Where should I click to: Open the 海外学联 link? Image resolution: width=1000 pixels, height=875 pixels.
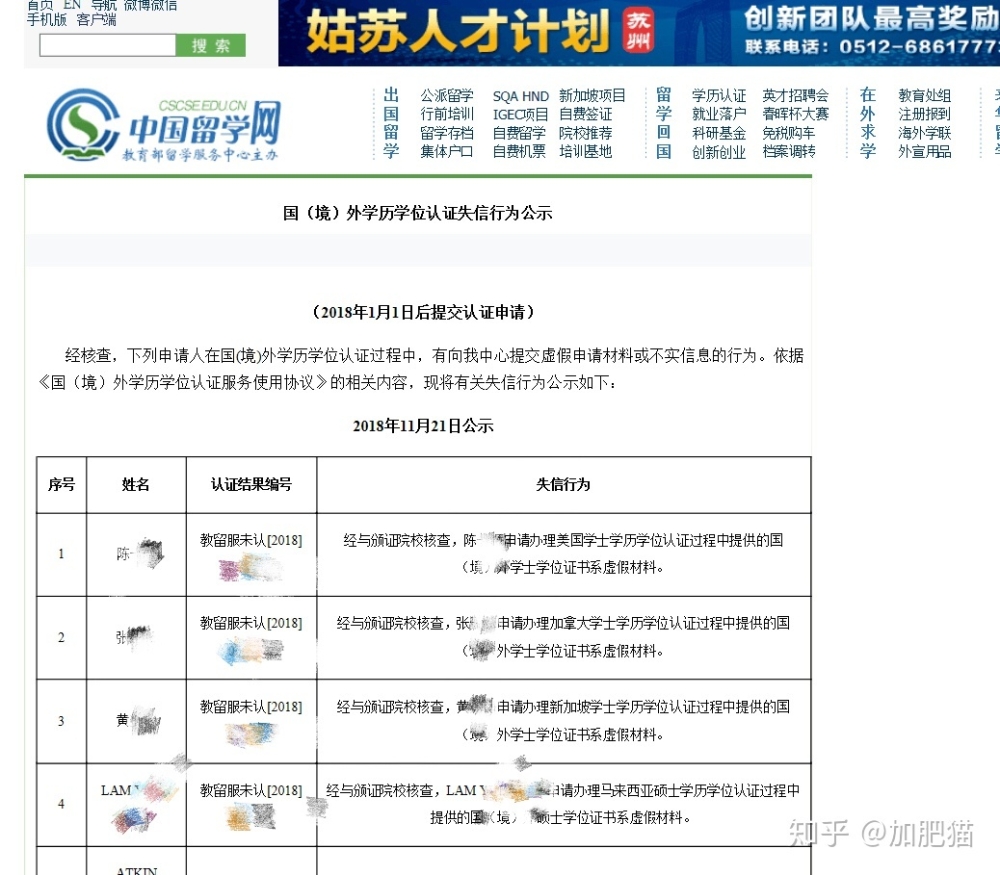924,133
